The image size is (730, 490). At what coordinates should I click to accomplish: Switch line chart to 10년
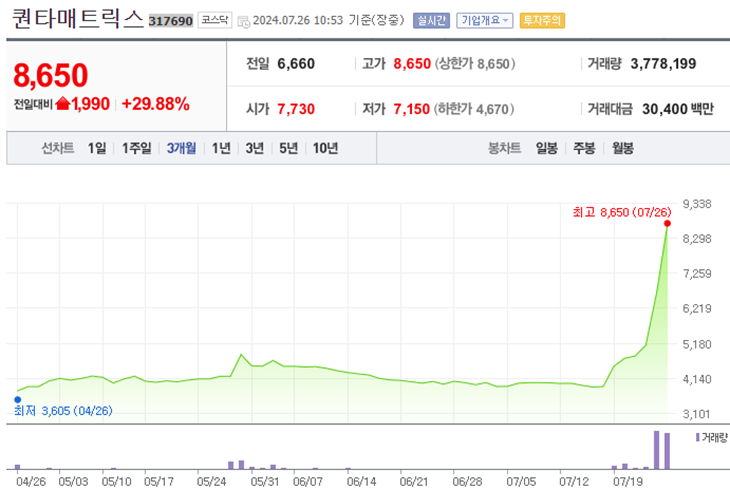325,148
